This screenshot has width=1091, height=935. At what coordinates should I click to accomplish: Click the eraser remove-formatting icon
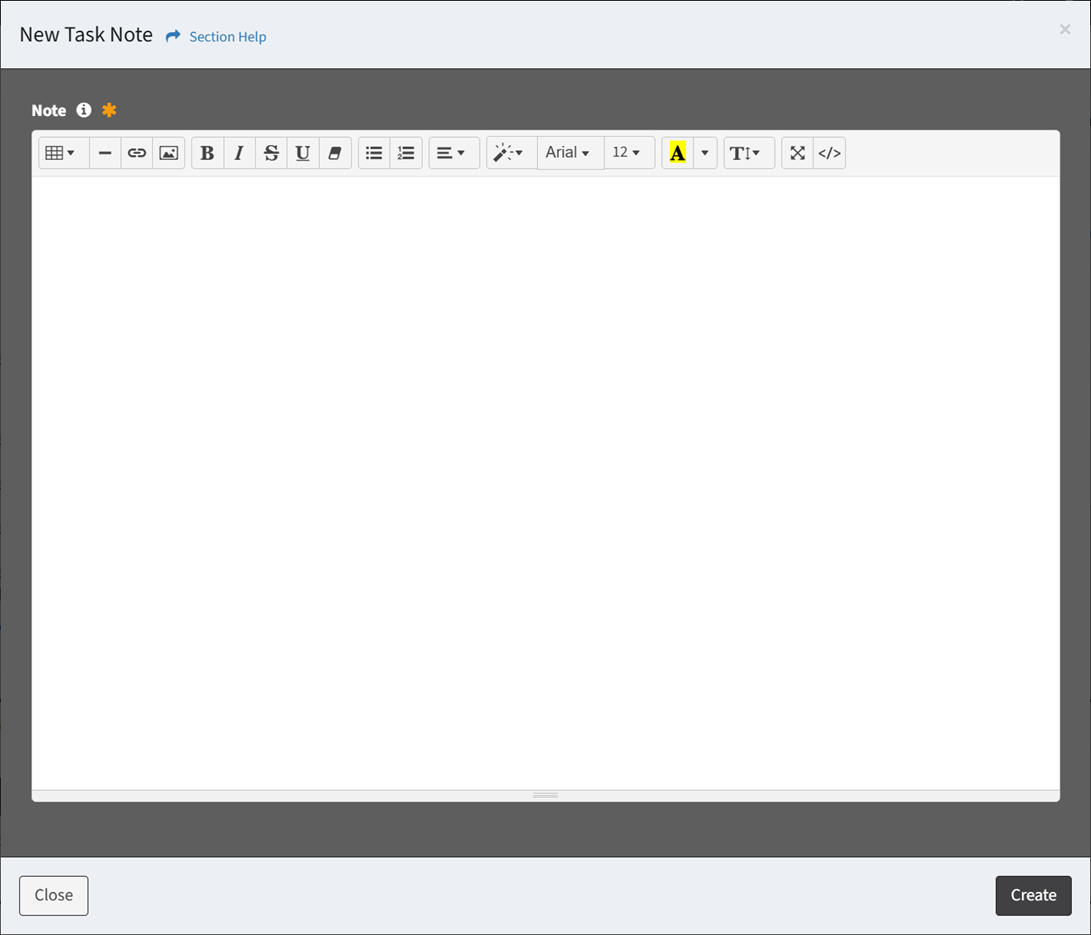coord(335,153)
